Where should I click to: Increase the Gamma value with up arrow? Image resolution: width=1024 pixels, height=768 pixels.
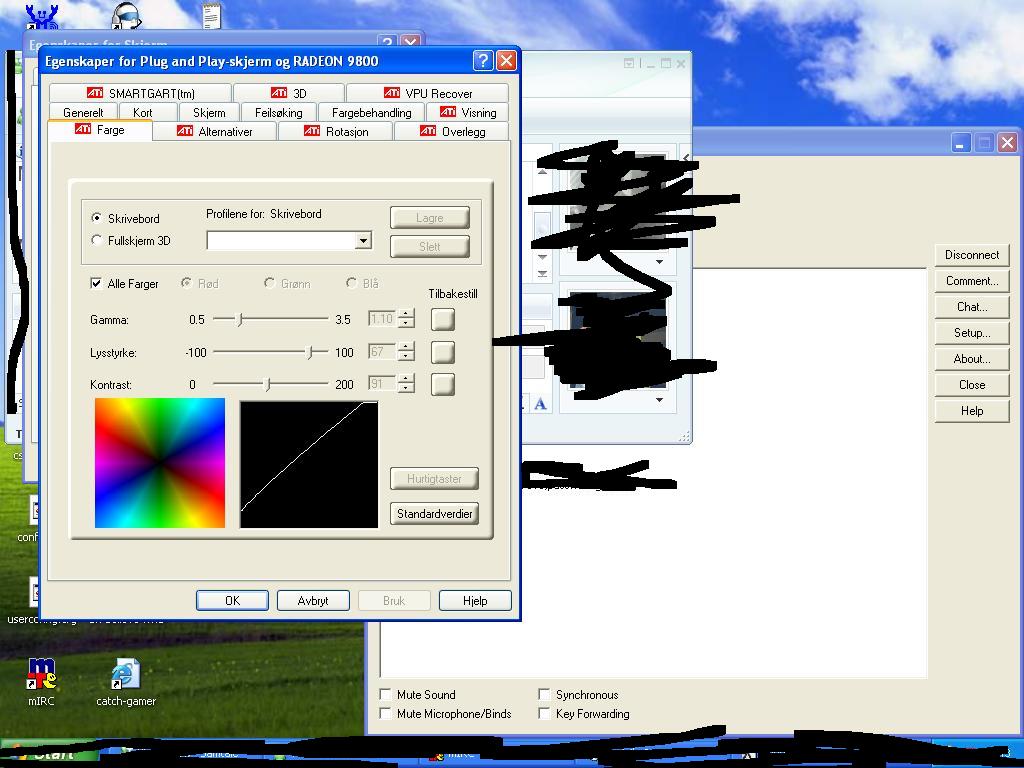(x=406, y=314)
